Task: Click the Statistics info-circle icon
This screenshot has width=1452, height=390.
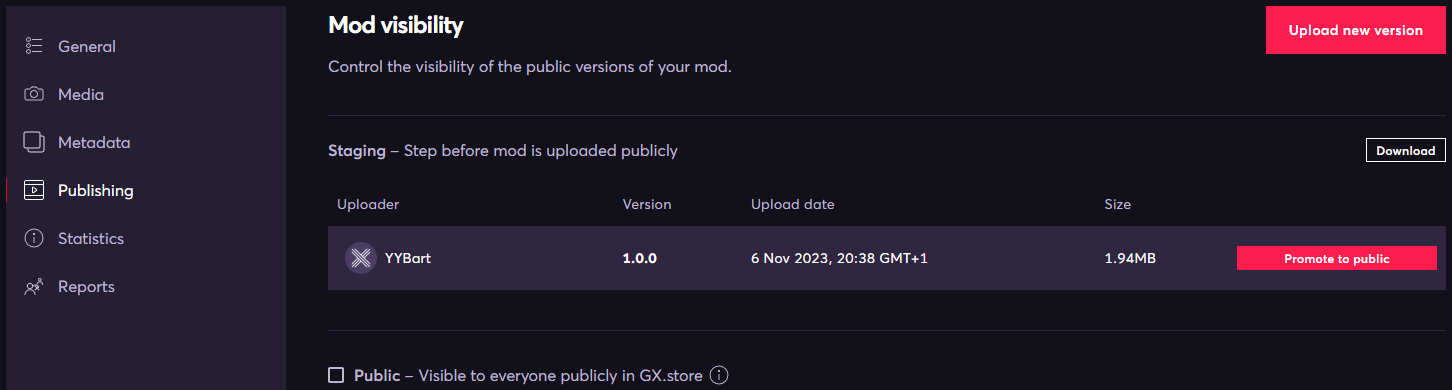Action: coord(34,238)
